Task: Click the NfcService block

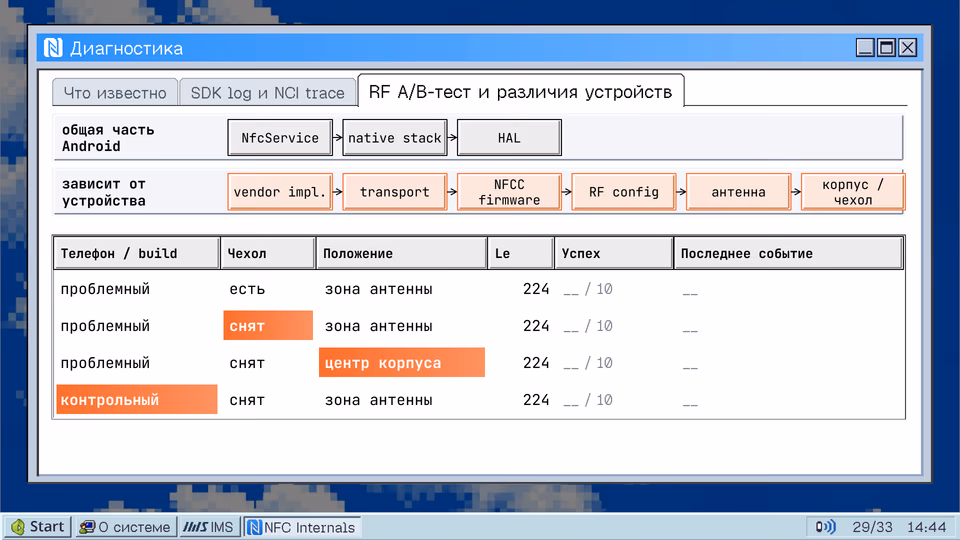Action: (280, 138)
